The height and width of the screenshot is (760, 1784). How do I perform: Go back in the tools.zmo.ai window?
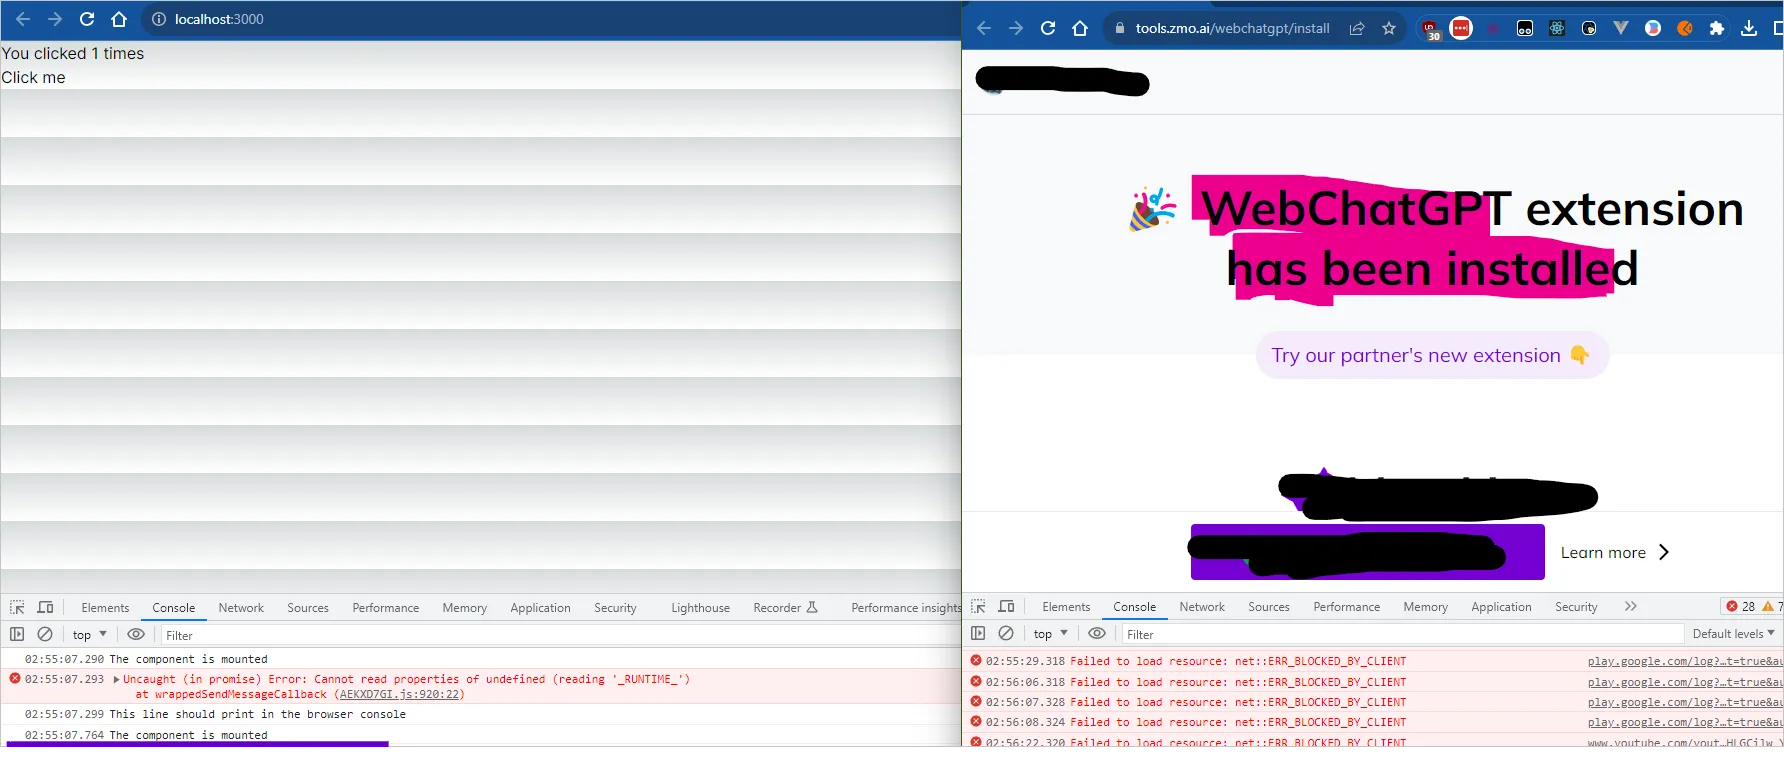984,28
